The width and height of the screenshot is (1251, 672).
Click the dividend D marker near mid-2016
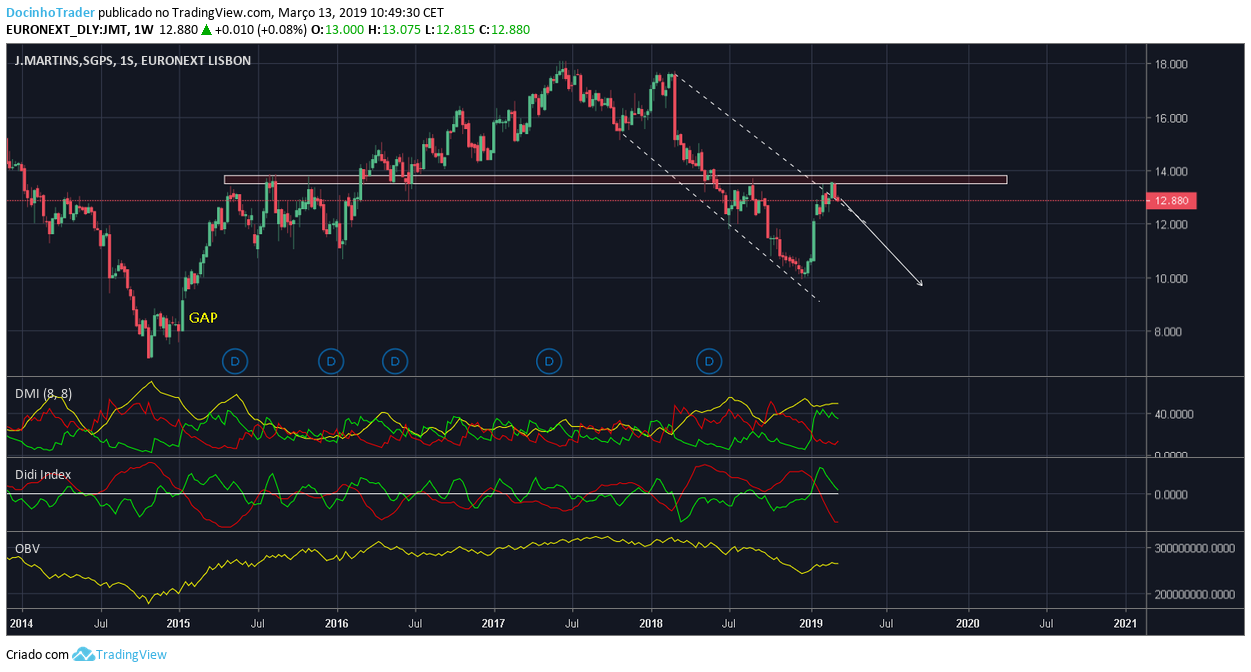[x=395, y=360]
